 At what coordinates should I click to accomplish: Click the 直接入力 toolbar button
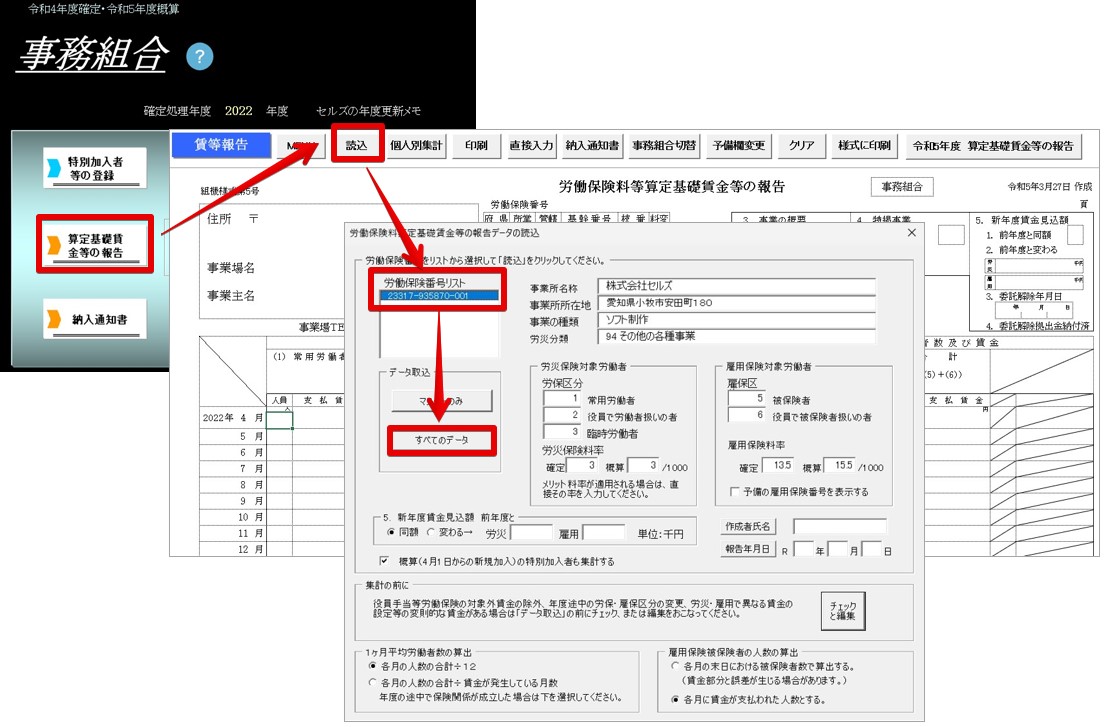531,145
